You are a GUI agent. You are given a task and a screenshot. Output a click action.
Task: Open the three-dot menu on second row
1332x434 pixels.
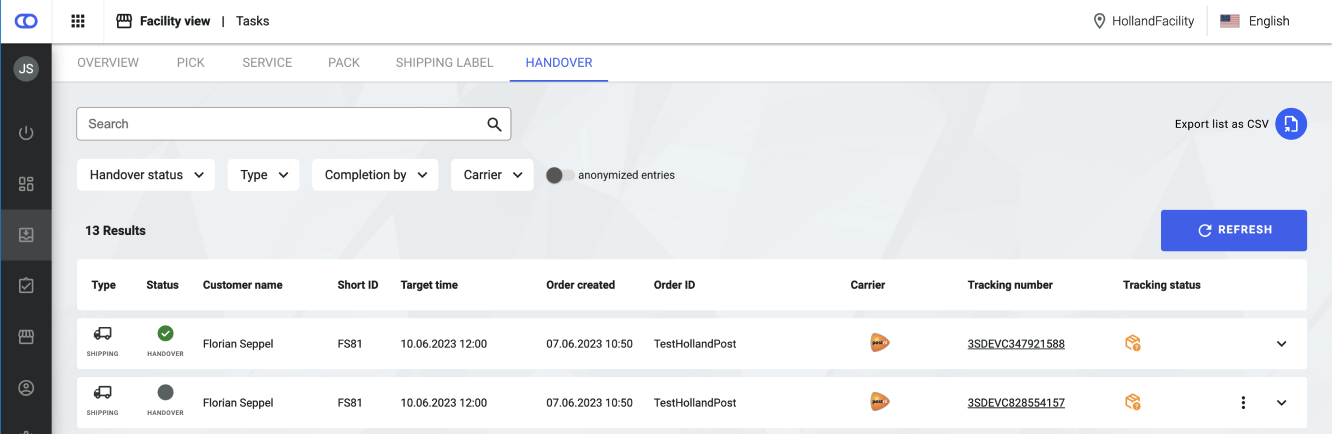click(x=1243, y=403)
